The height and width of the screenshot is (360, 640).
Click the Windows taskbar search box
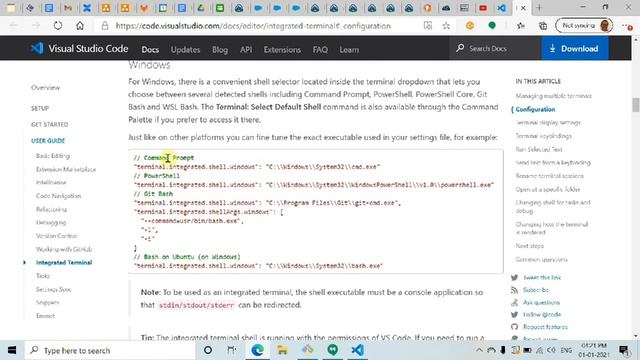click(110, 350)
